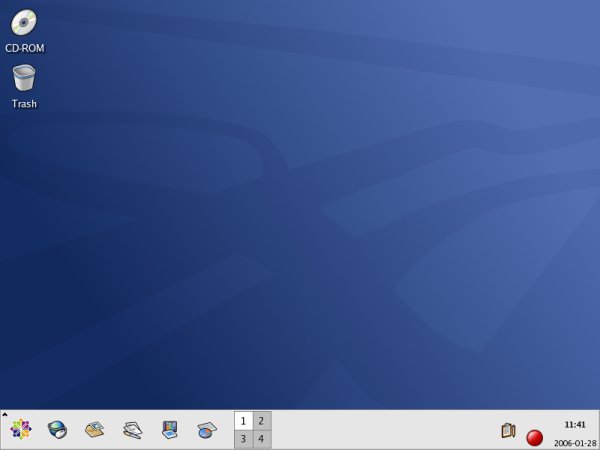Screen dimensions: 600x450
Task: Open the clipboard applet in system tray
Action: point(508,431)
